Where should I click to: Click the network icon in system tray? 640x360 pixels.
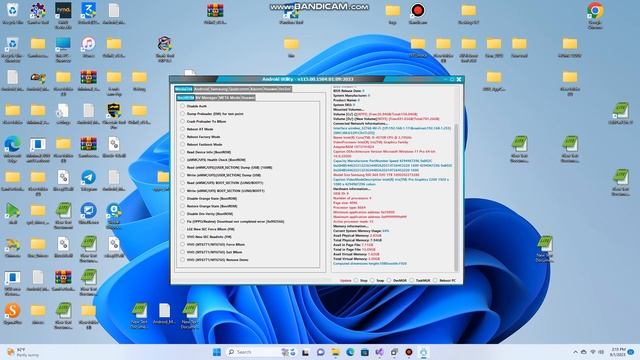coord(593,352)
